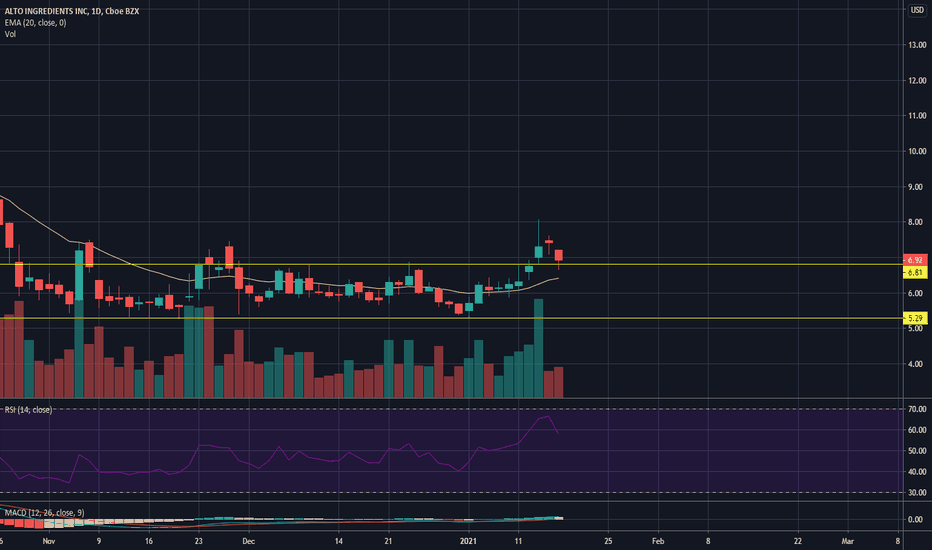932x550 pixels.
Task: Click the 12.00 price axis label
Action: coord(917,80)
